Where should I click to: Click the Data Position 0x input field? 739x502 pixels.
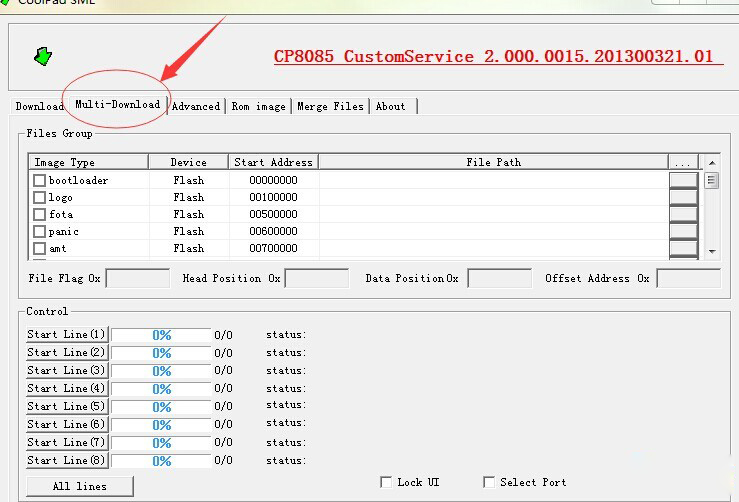[x=500, y=278]
